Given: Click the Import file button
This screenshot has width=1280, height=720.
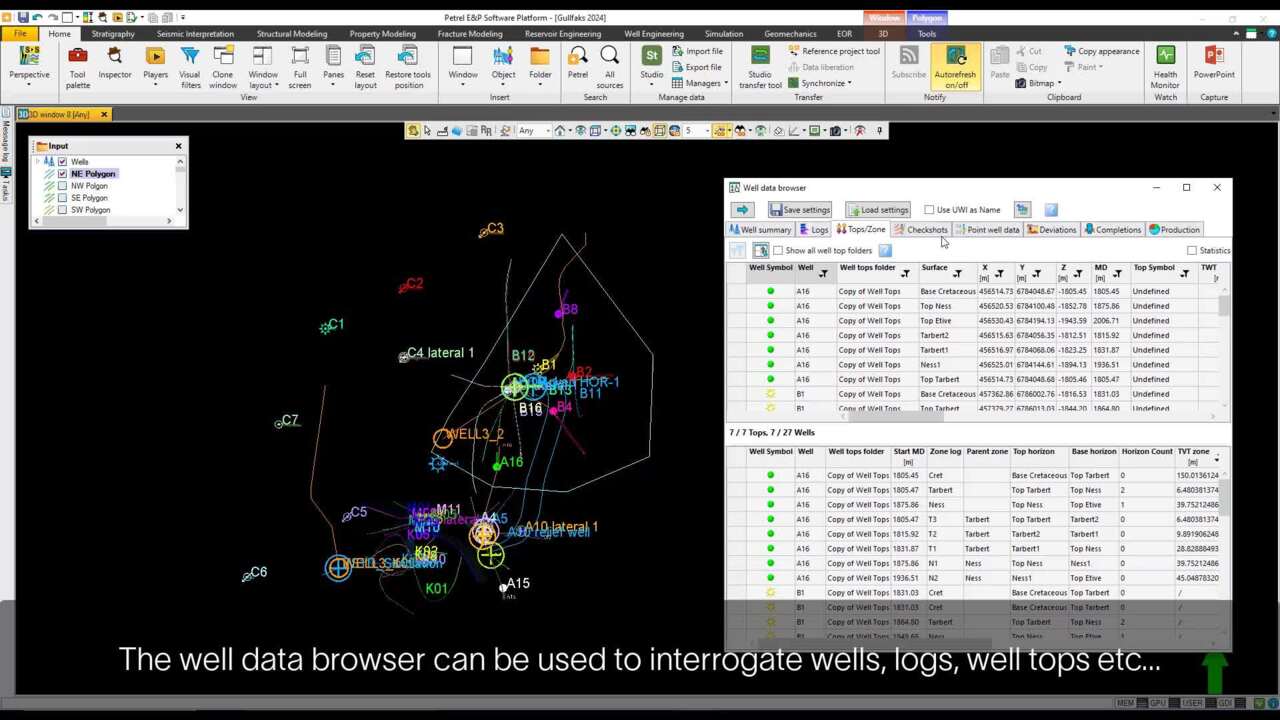Looking at the screenshot, I should point(697,51).
